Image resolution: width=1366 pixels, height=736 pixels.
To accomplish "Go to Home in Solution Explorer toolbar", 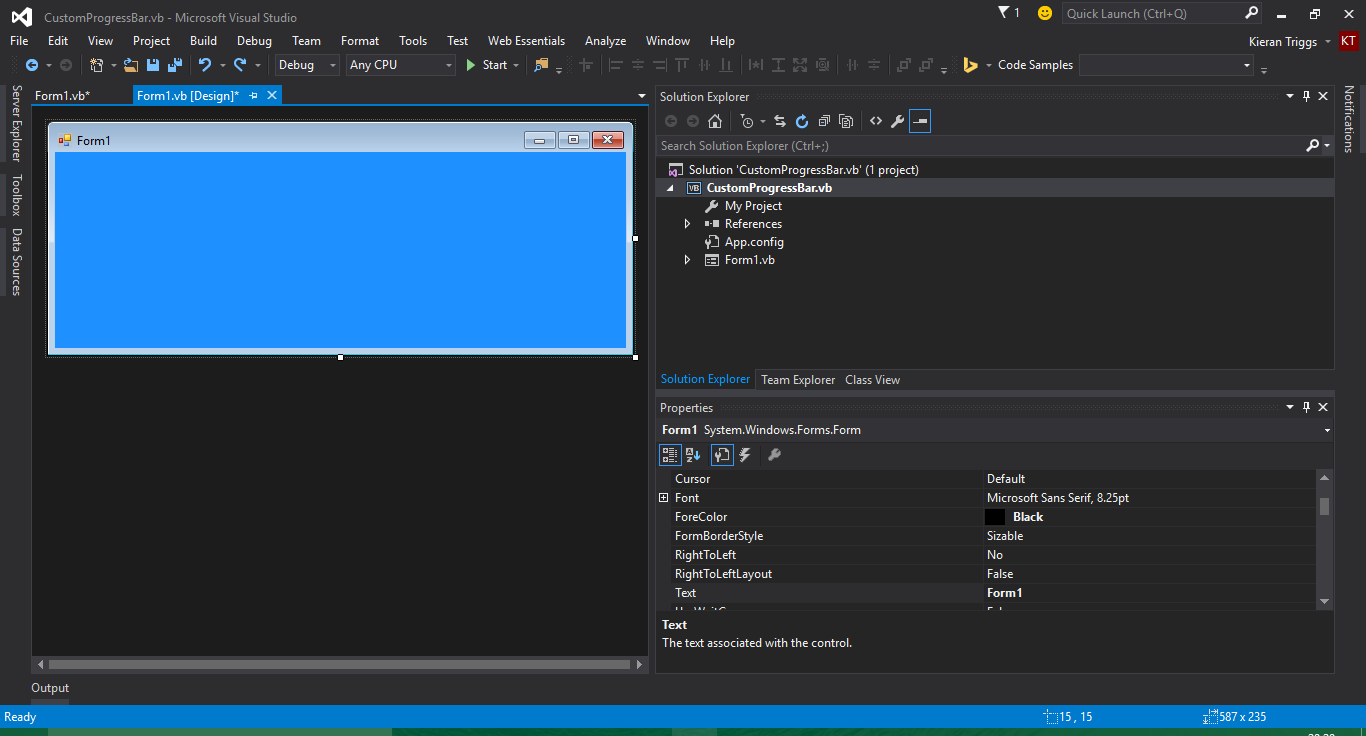I will click(715, 121).
